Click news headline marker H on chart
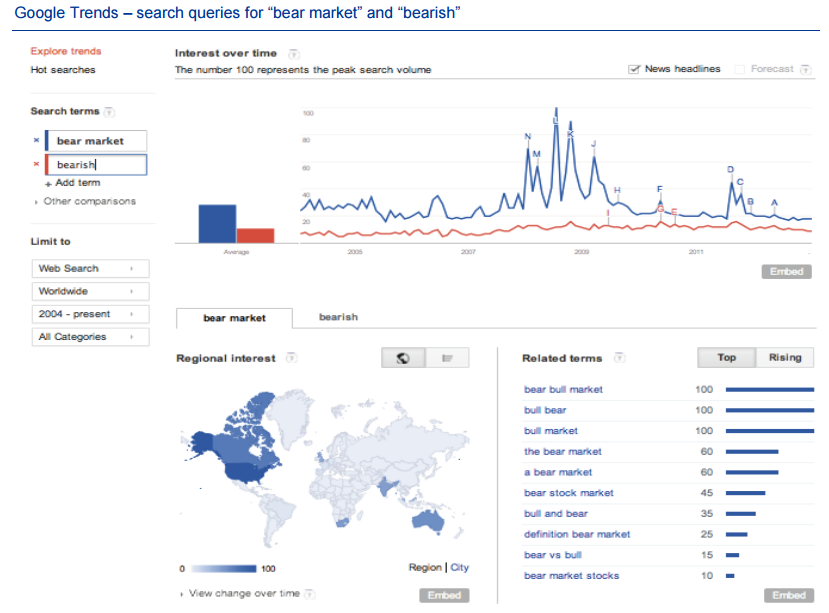This screenshot has width=829, height=613. (617, 190)
